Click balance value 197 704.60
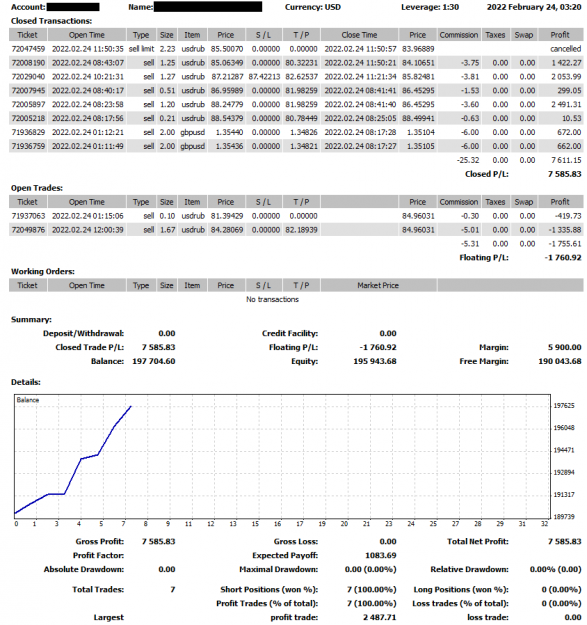The width and height of the screenshot is (587, 625). (154, 362)
